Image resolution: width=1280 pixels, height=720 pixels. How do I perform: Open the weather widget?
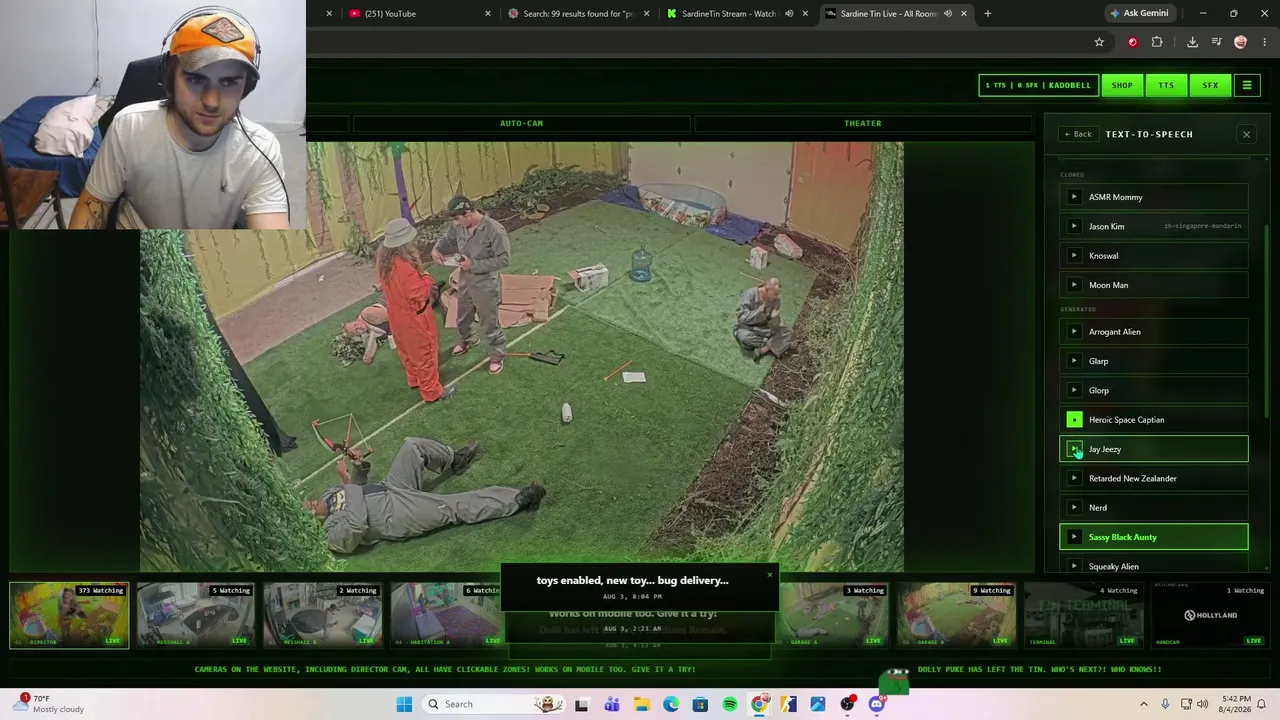(50, 704)
